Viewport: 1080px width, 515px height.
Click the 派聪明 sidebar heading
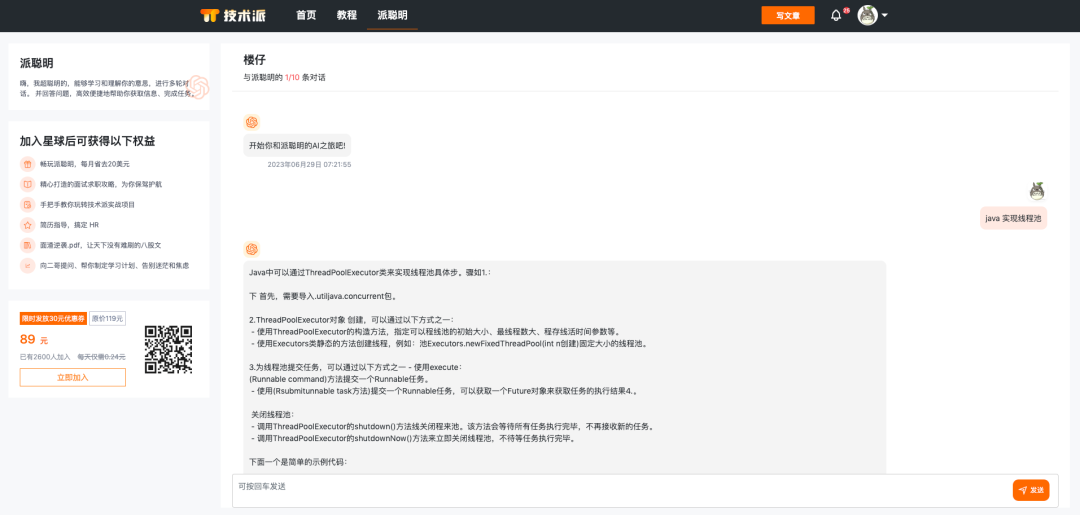37,63
